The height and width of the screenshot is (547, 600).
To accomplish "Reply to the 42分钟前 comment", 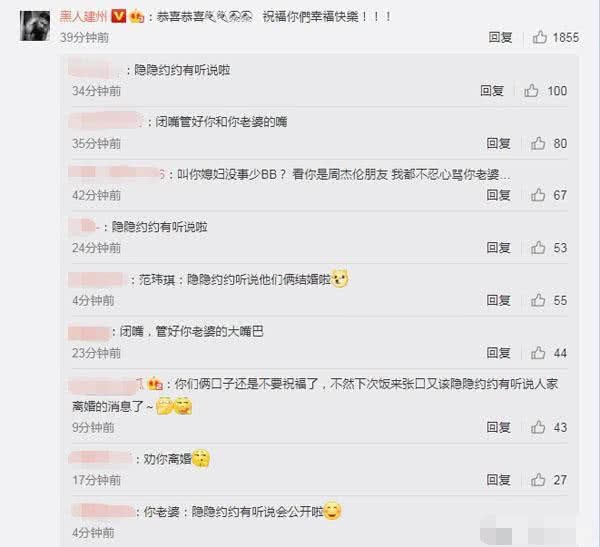I will click(498, 195).
